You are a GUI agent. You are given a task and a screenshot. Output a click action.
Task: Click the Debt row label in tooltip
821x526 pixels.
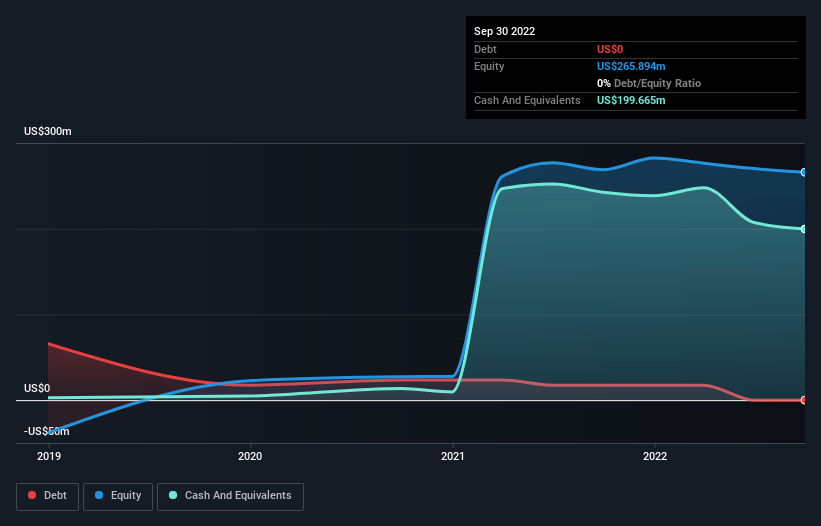(x=485, y=49)
